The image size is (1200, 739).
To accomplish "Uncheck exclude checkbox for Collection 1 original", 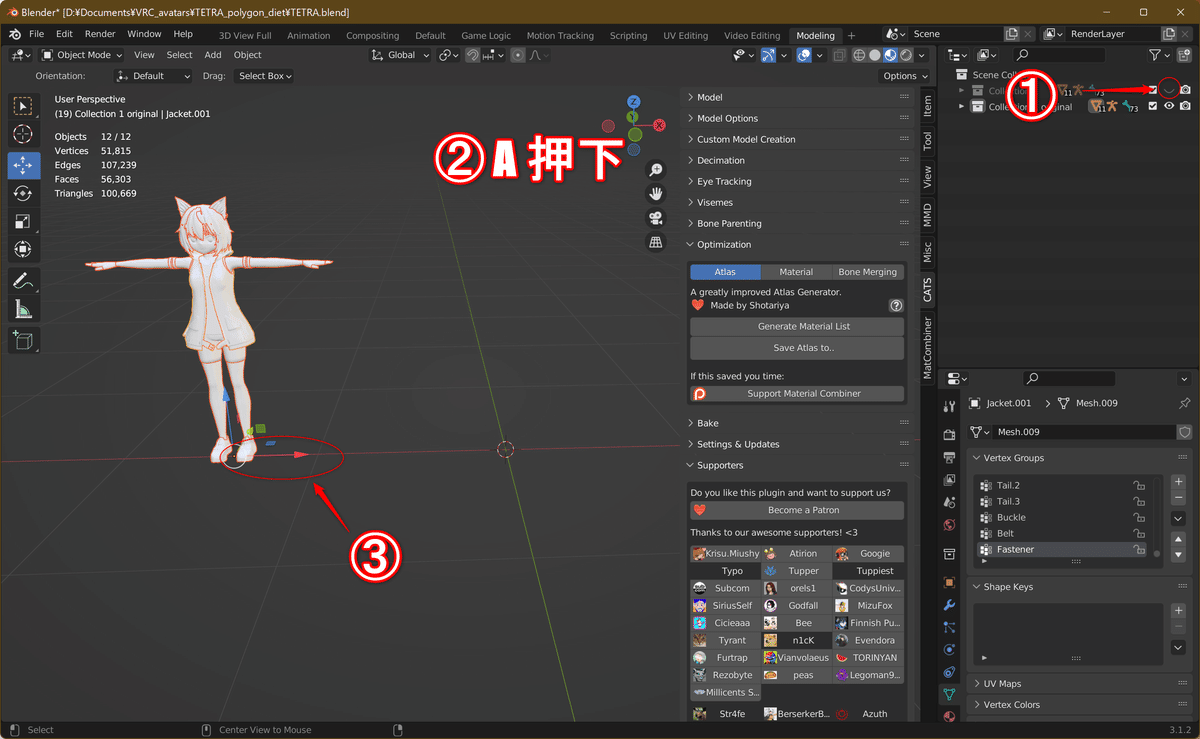I will [1153, 106].
